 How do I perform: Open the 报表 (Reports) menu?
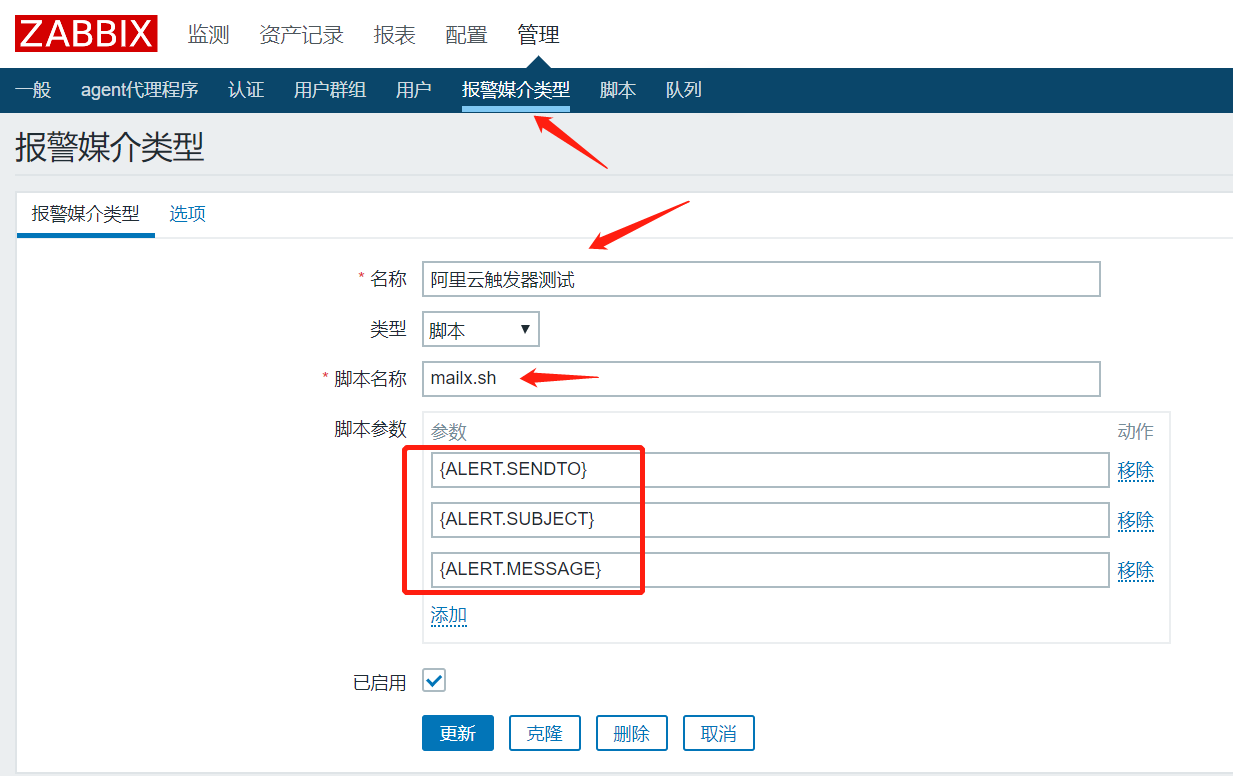pyautogui.click(x=394, y=33)
